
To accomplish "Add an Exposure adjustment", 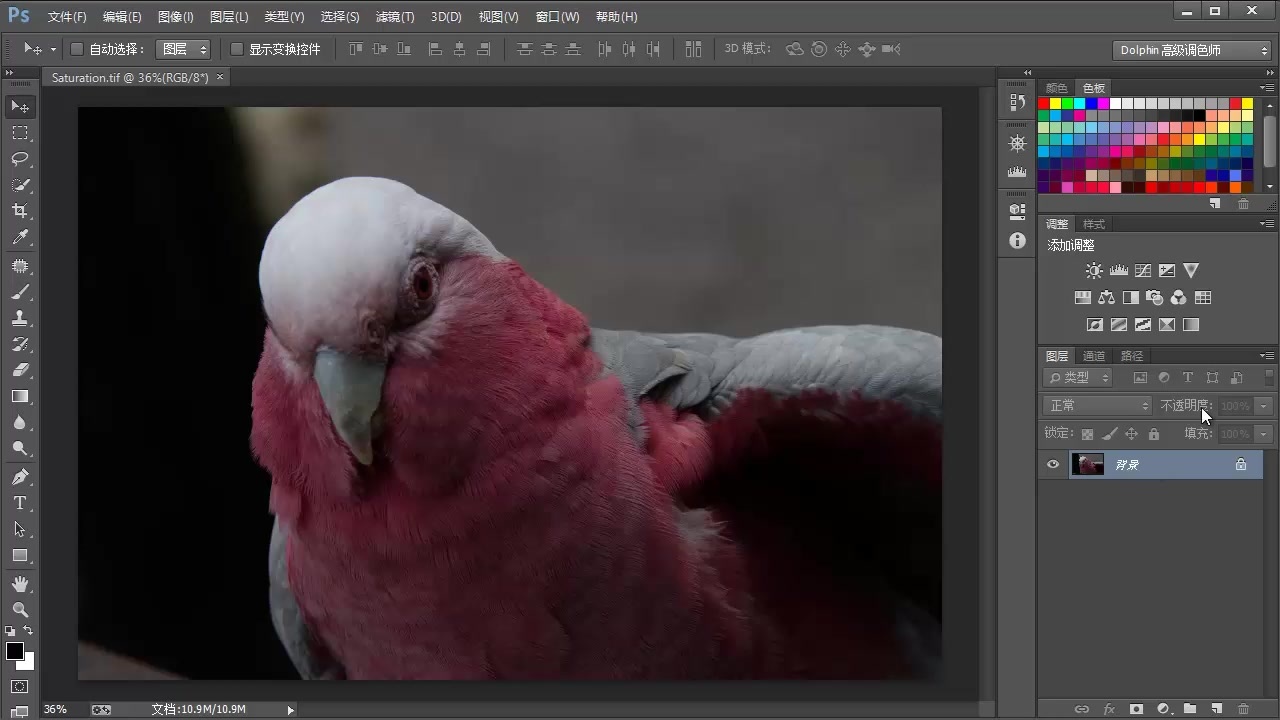I will 1166,271.
